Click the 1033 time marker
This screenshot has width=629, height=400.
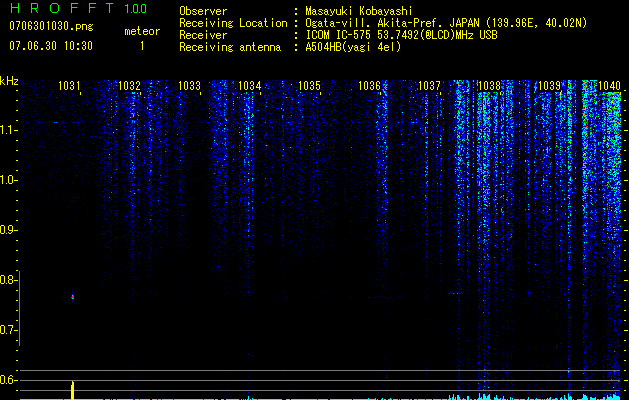189,85
